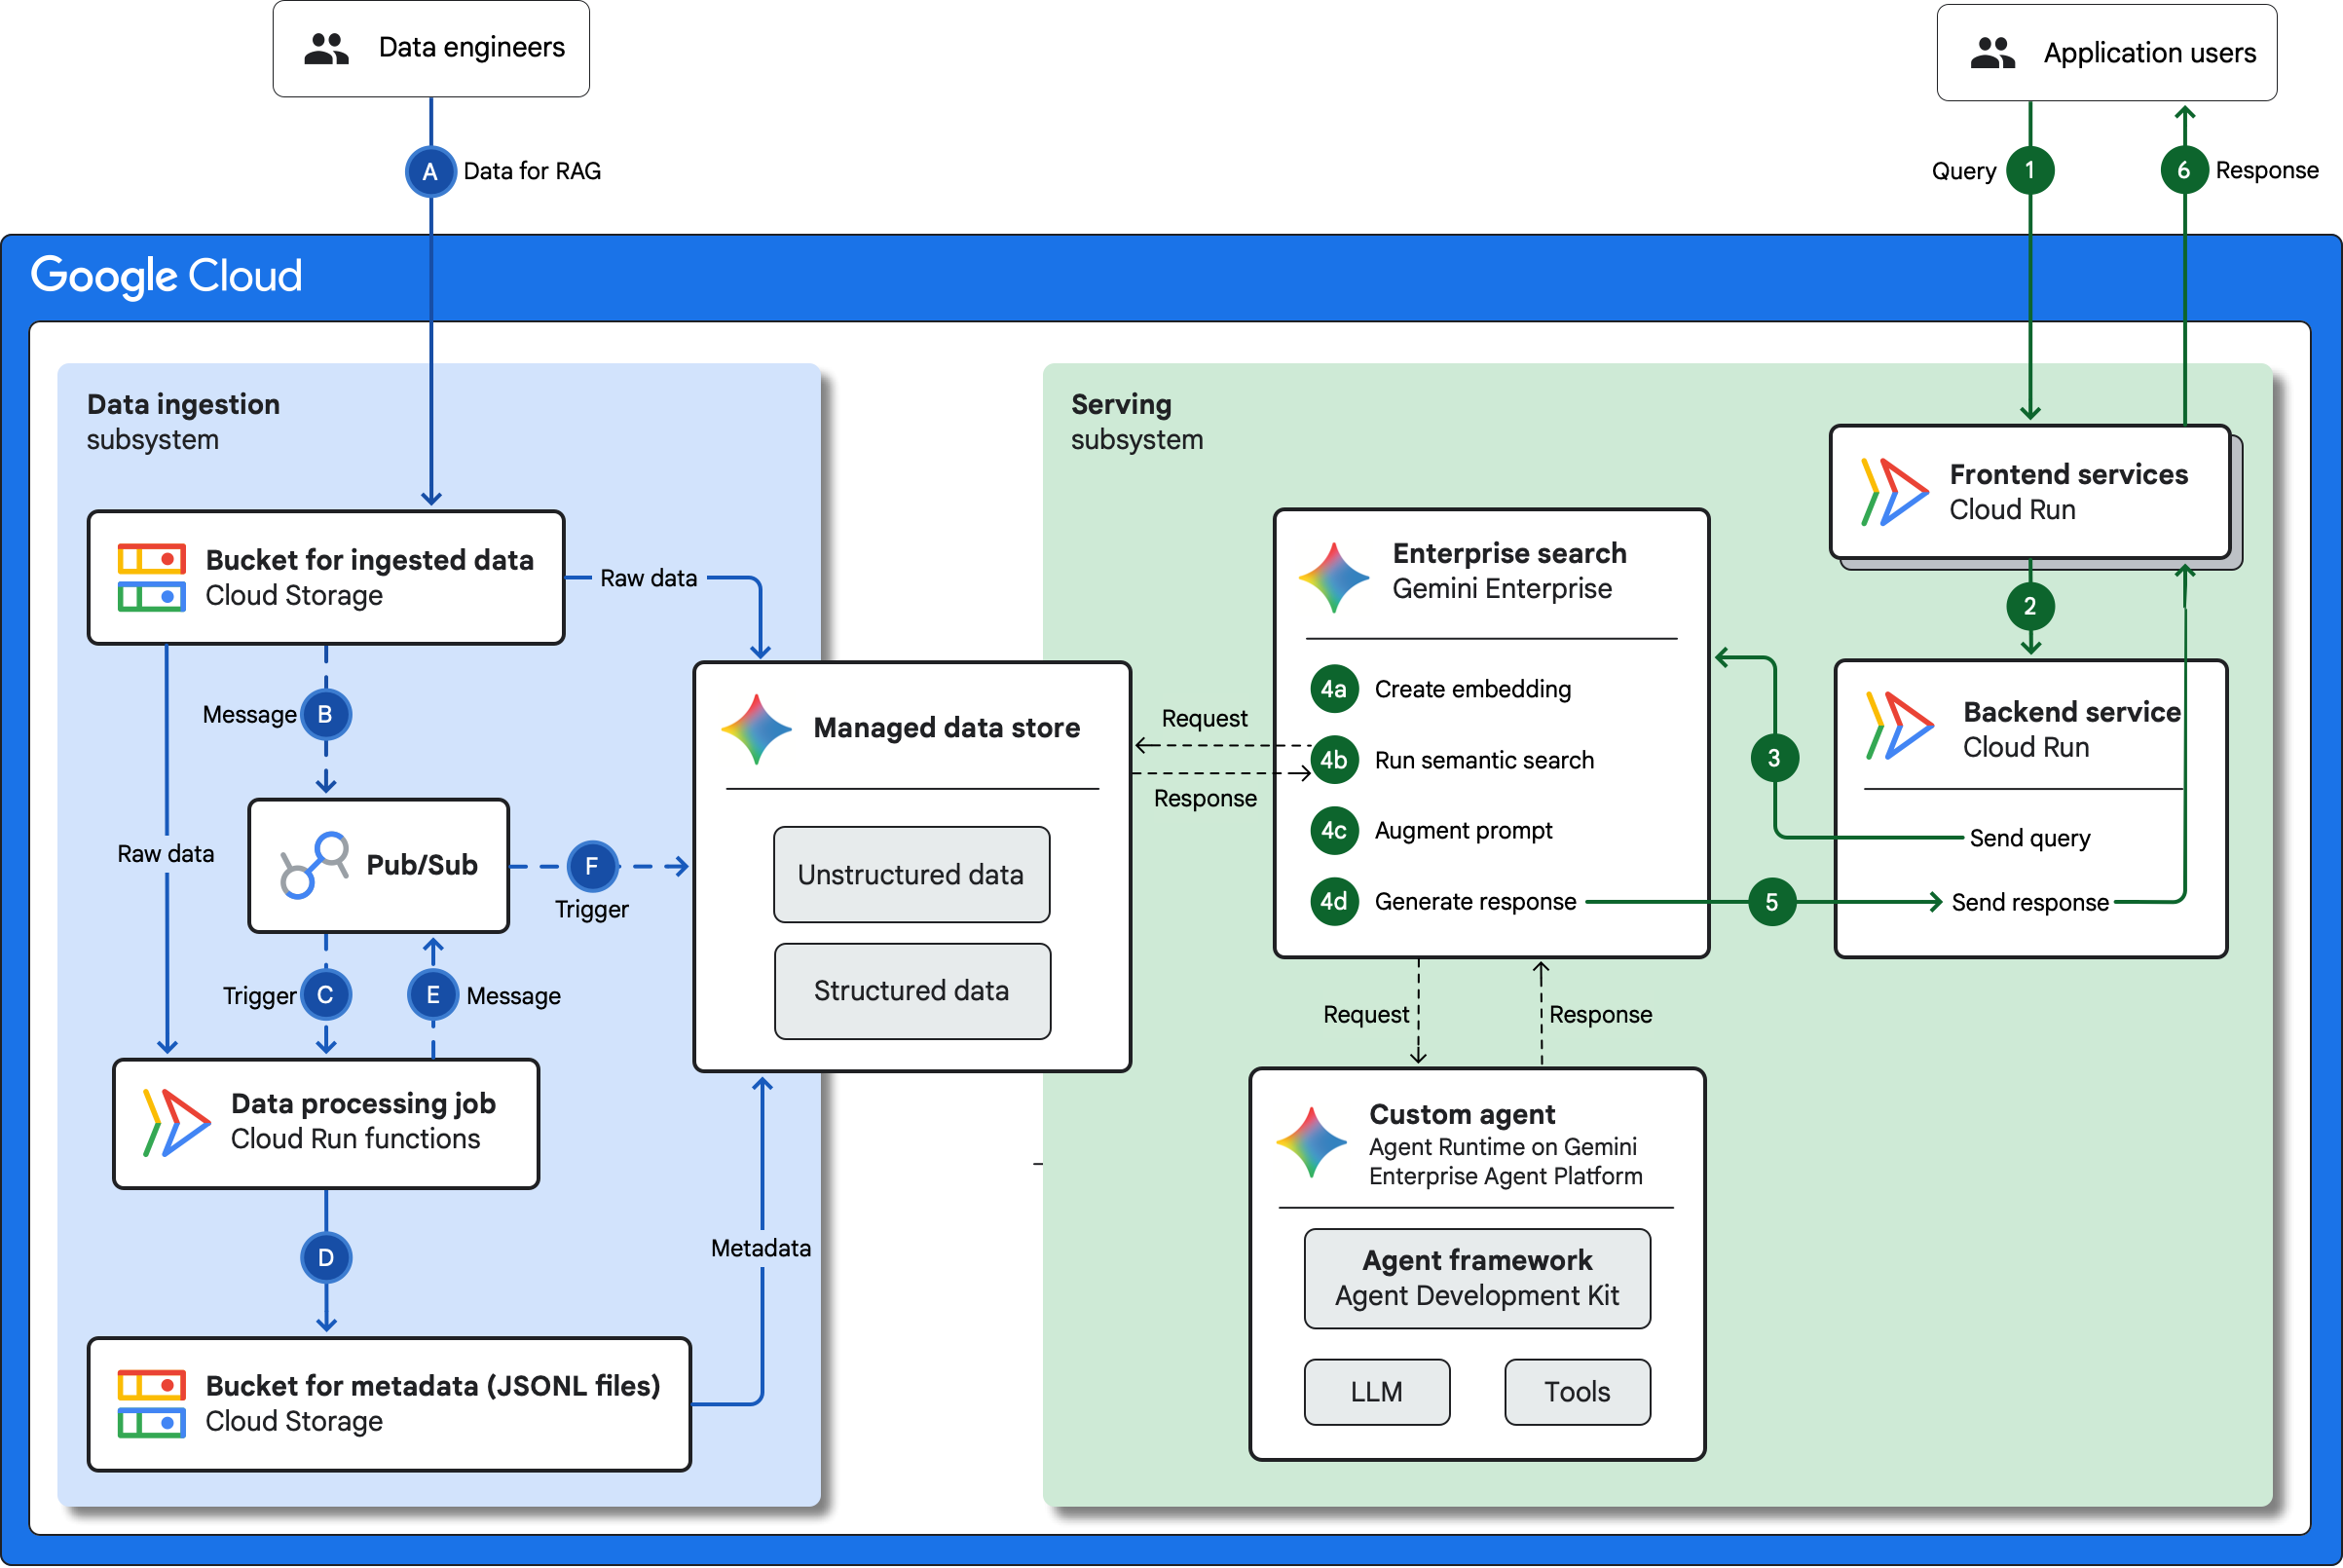Click the Enterprise search title
2343x1568 pixels.
(1509, 553)
